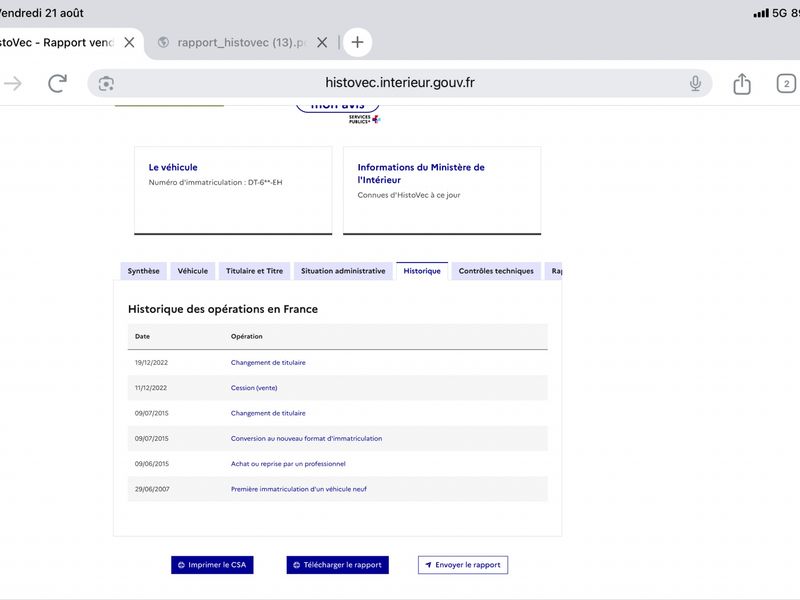Select the Informations du Ministère de l'Intérieur card
The height and width of the screenshot is (600, 800).
(x=442, y=190)
